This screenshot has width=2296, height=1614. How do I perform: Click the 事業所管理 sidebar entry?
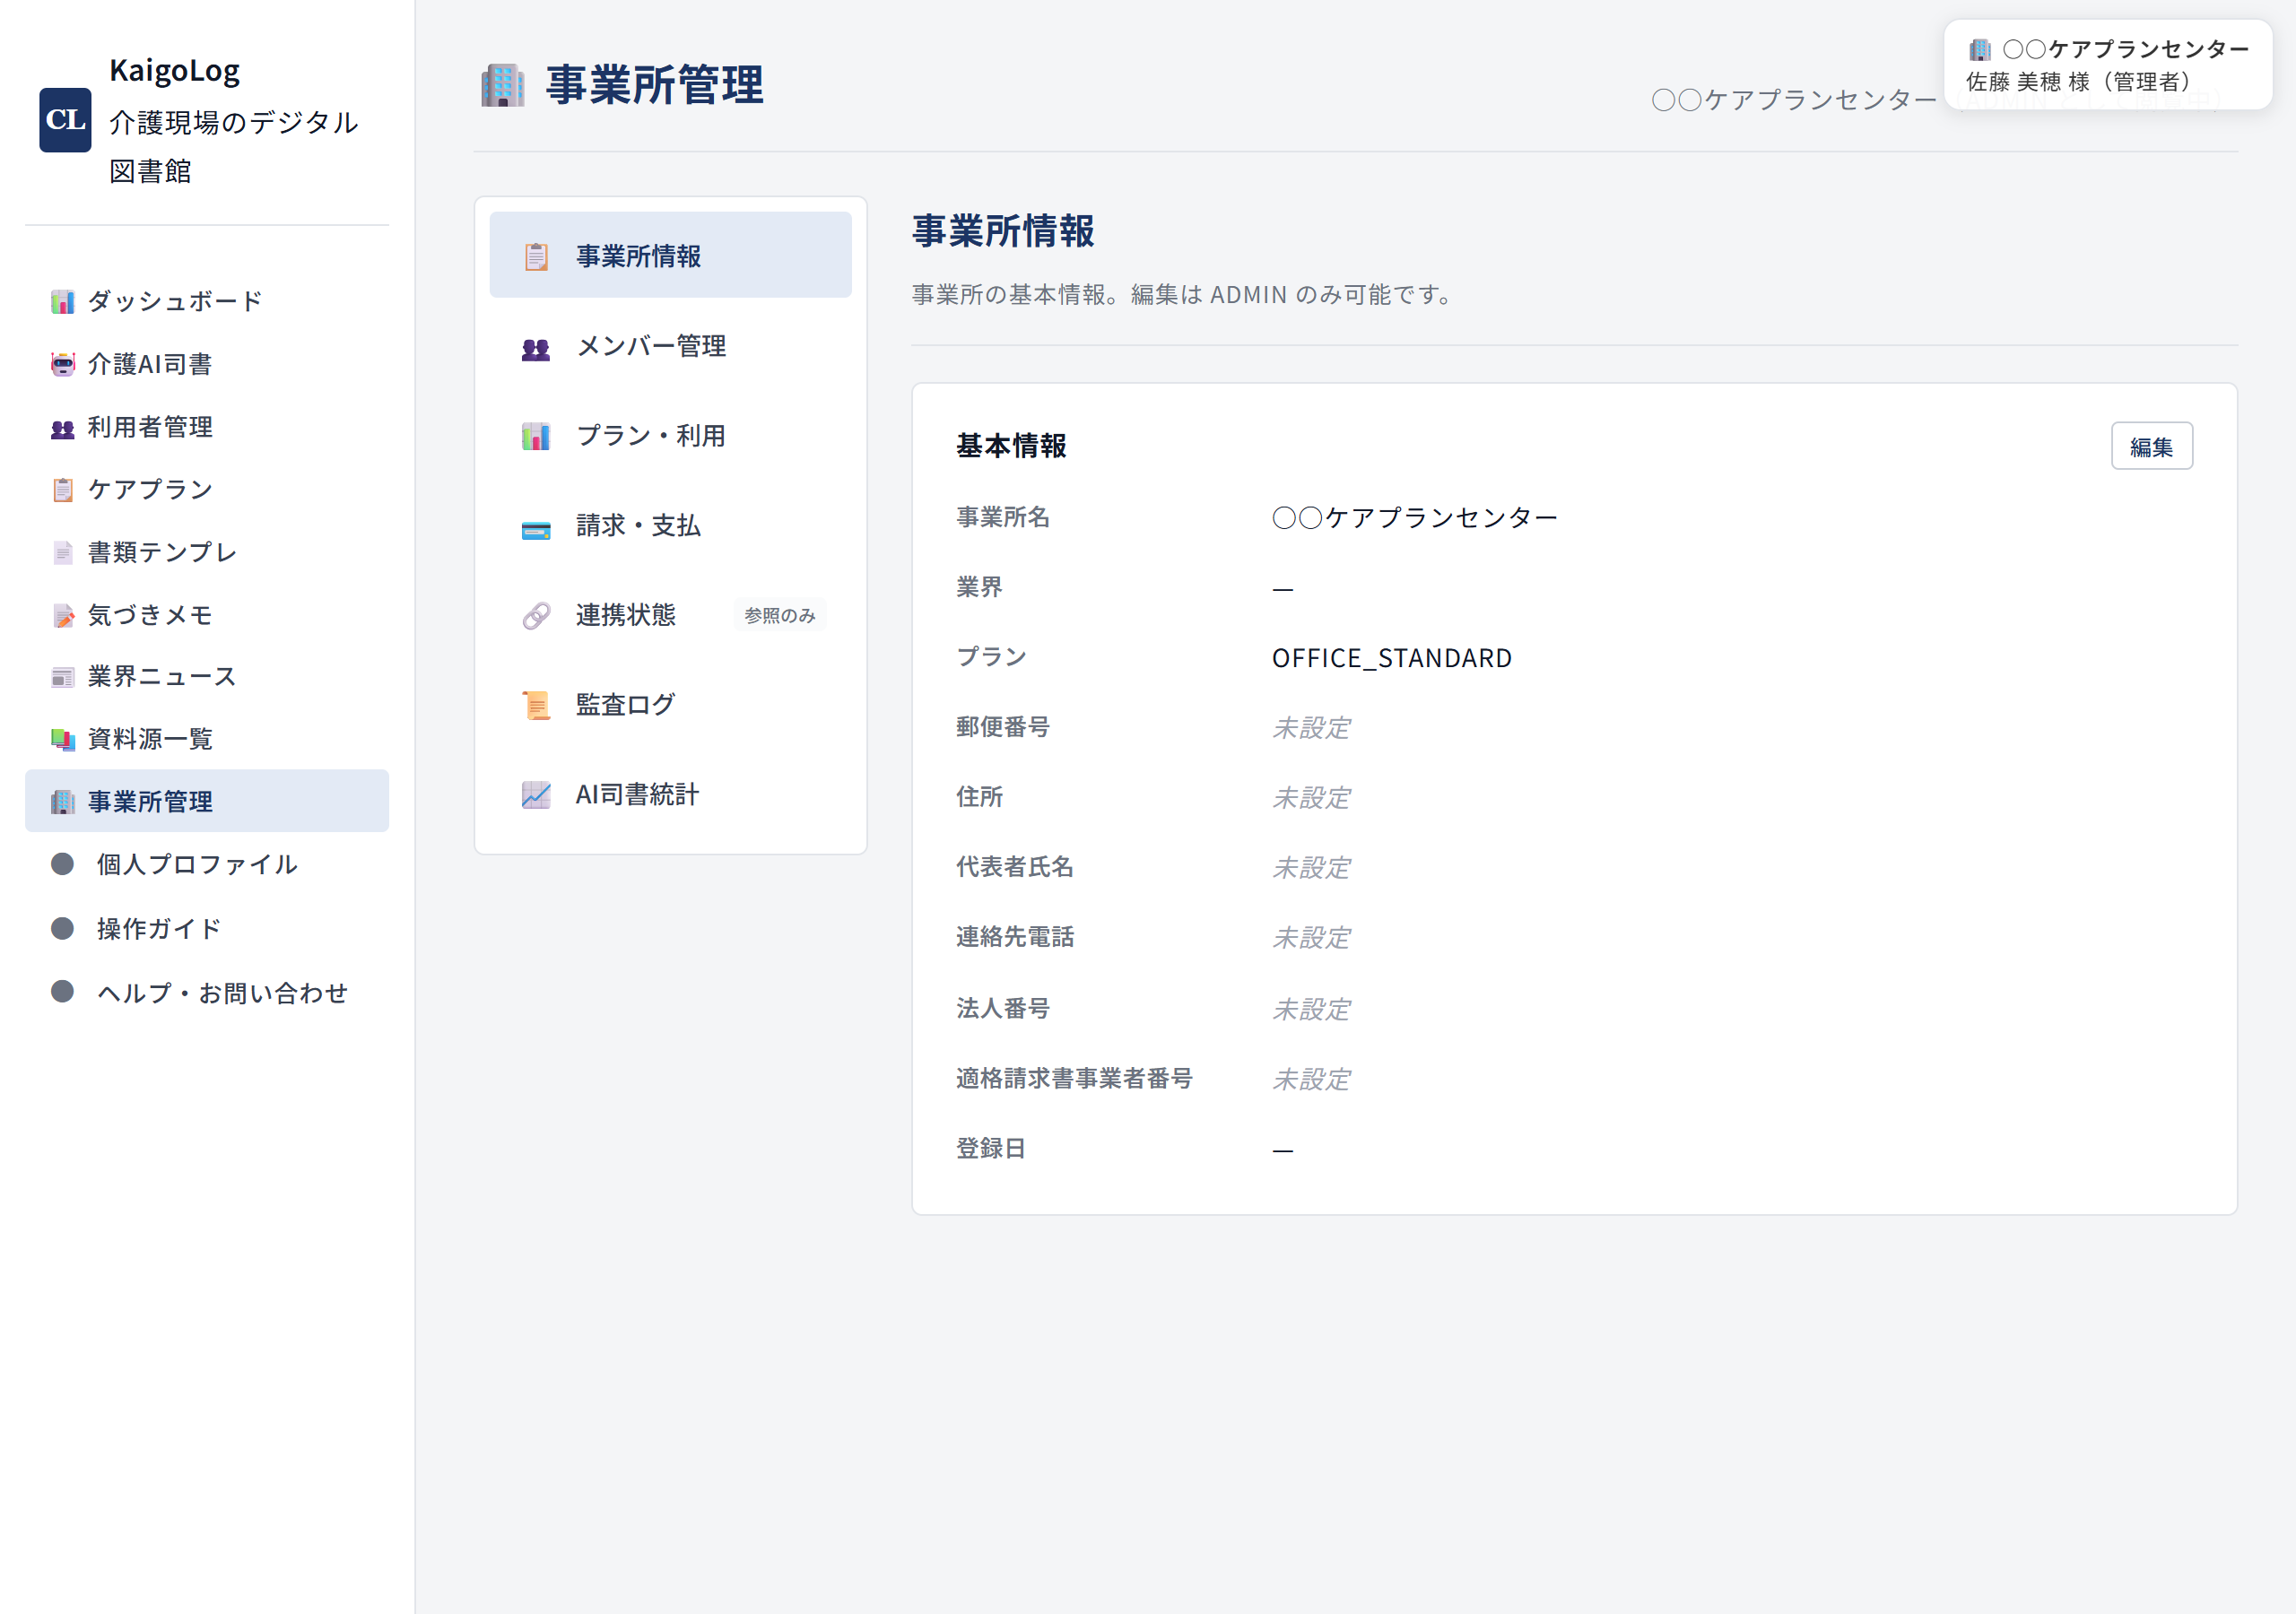click(x=207, y=801)
